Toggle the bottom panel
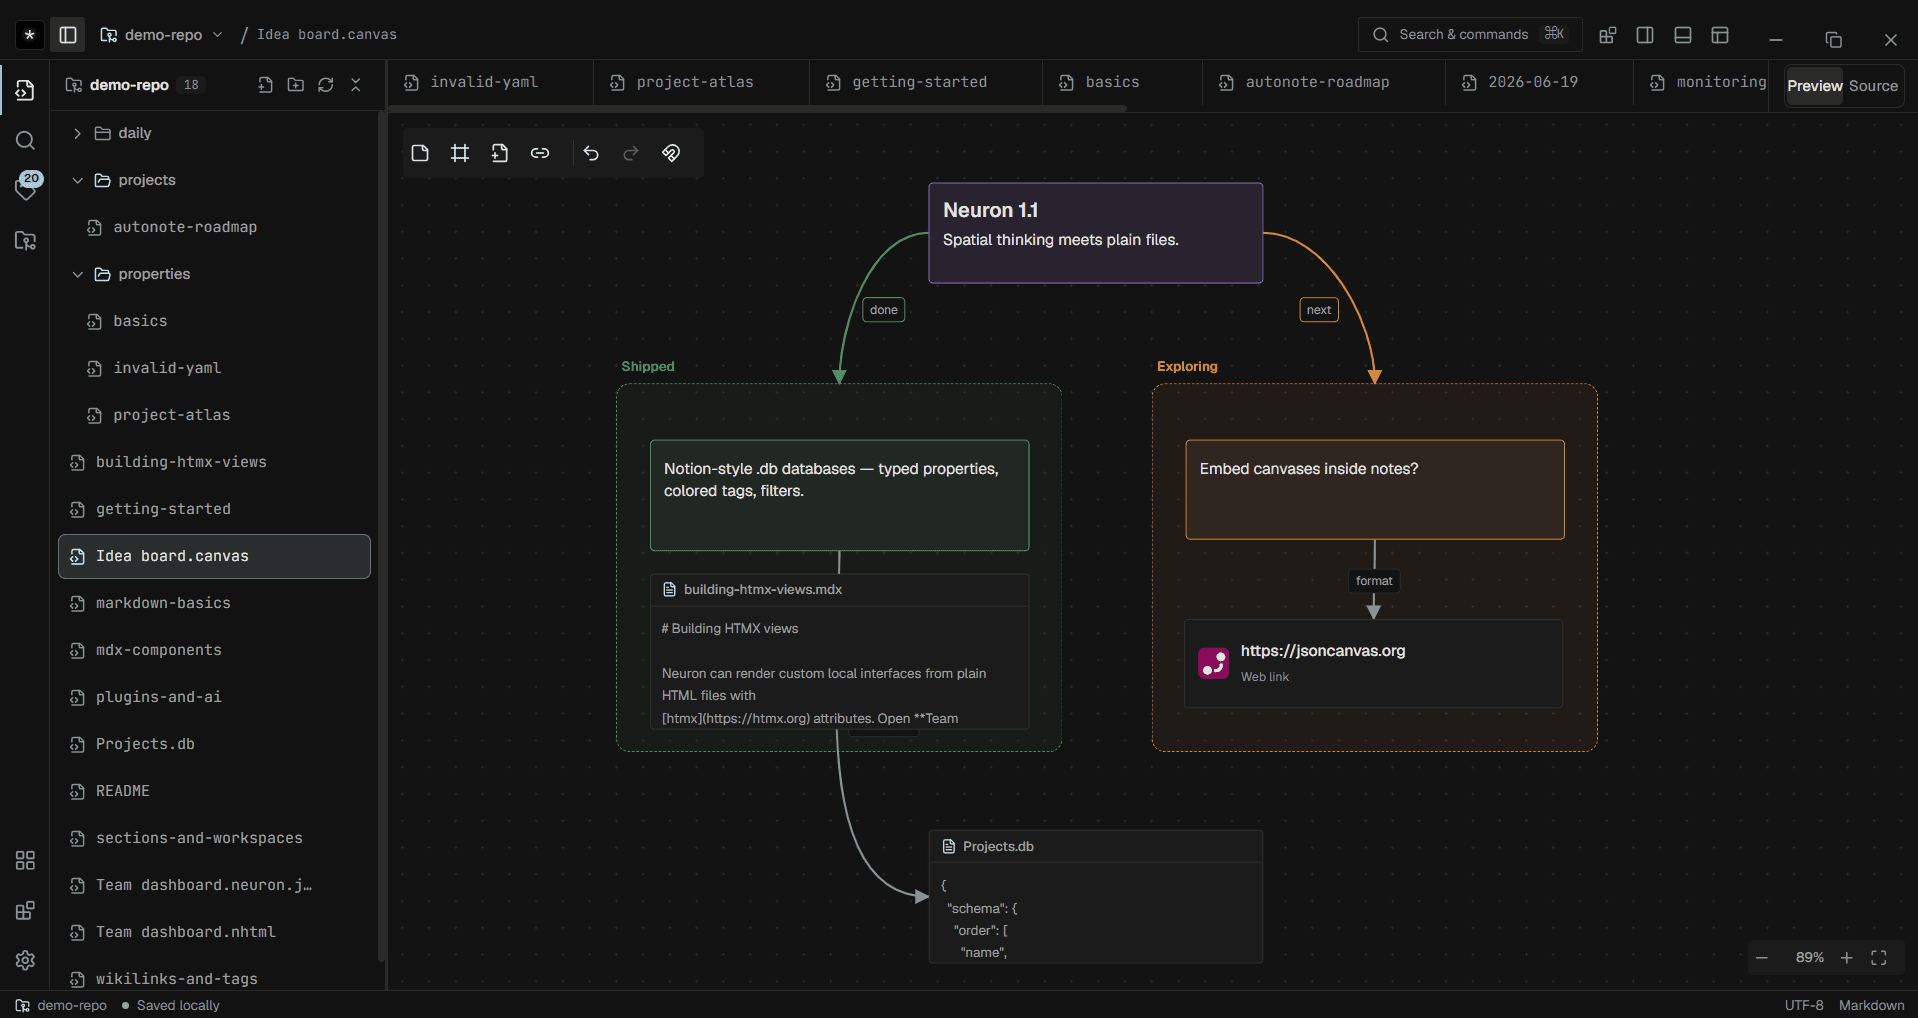The image size is (1918, 1018). coord(1683,35)
